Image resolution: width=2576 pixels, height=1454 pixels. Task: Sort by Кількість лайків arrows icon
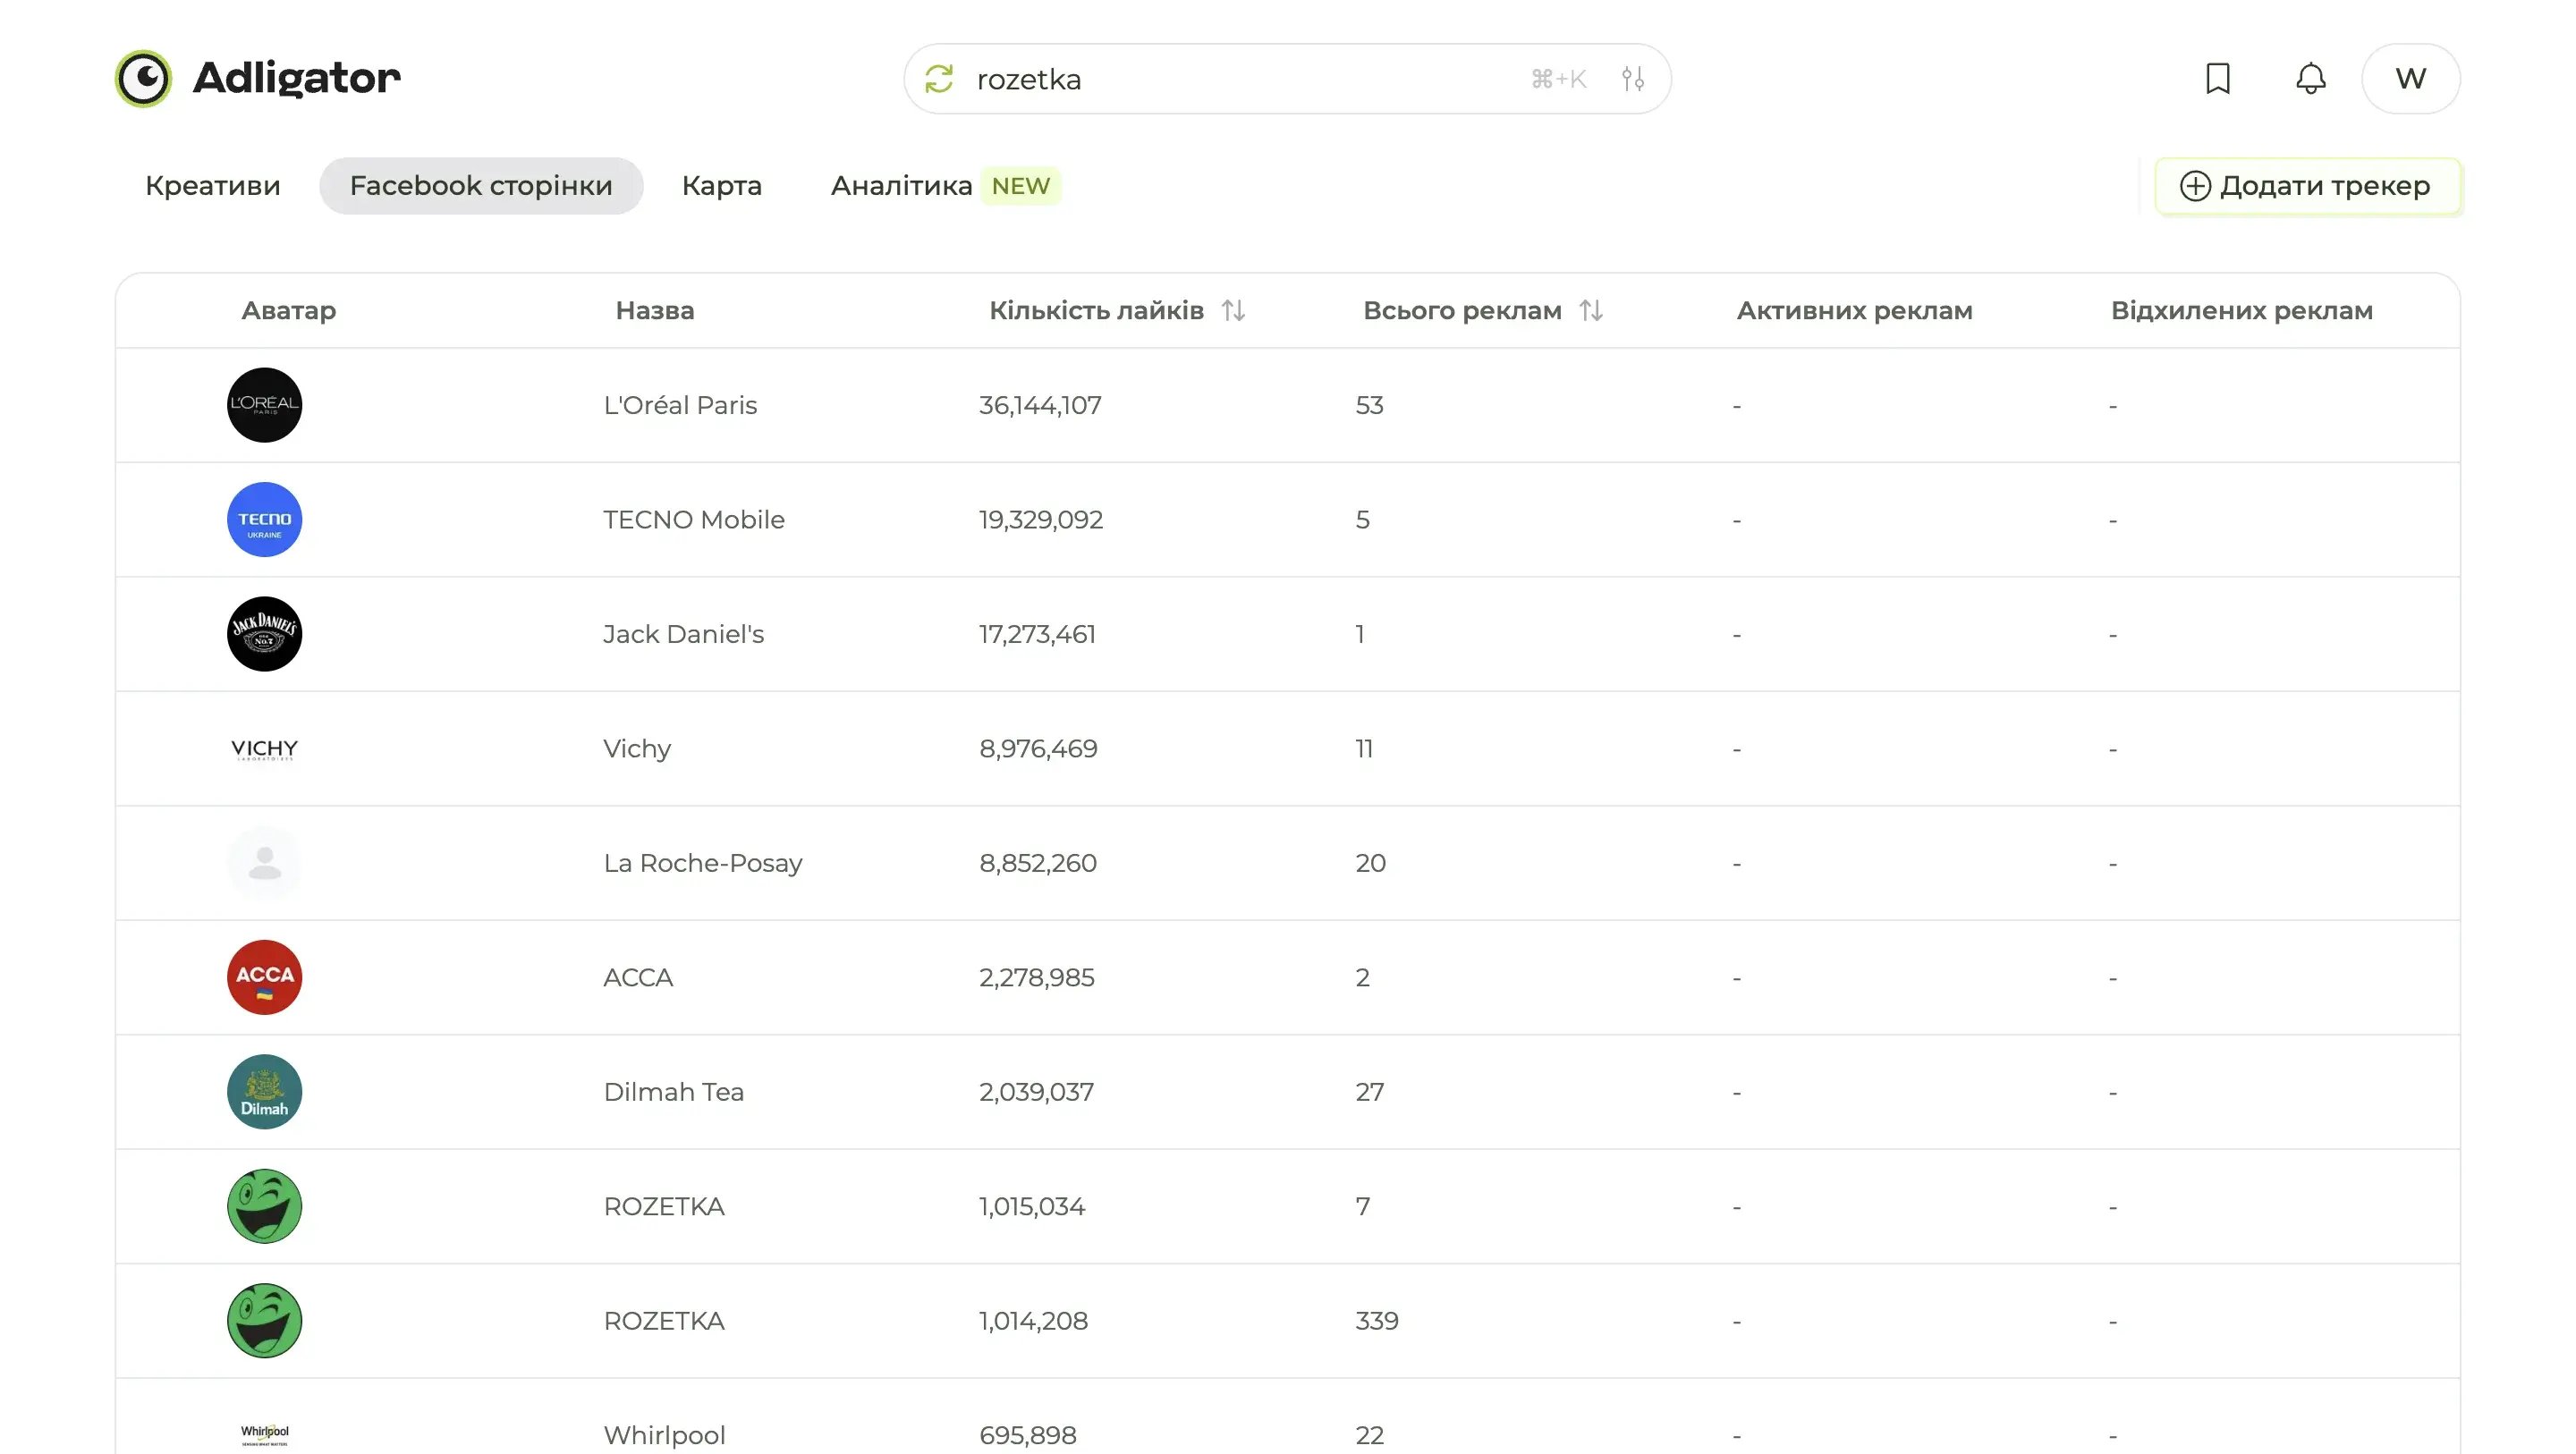[x=1233, y=310]
